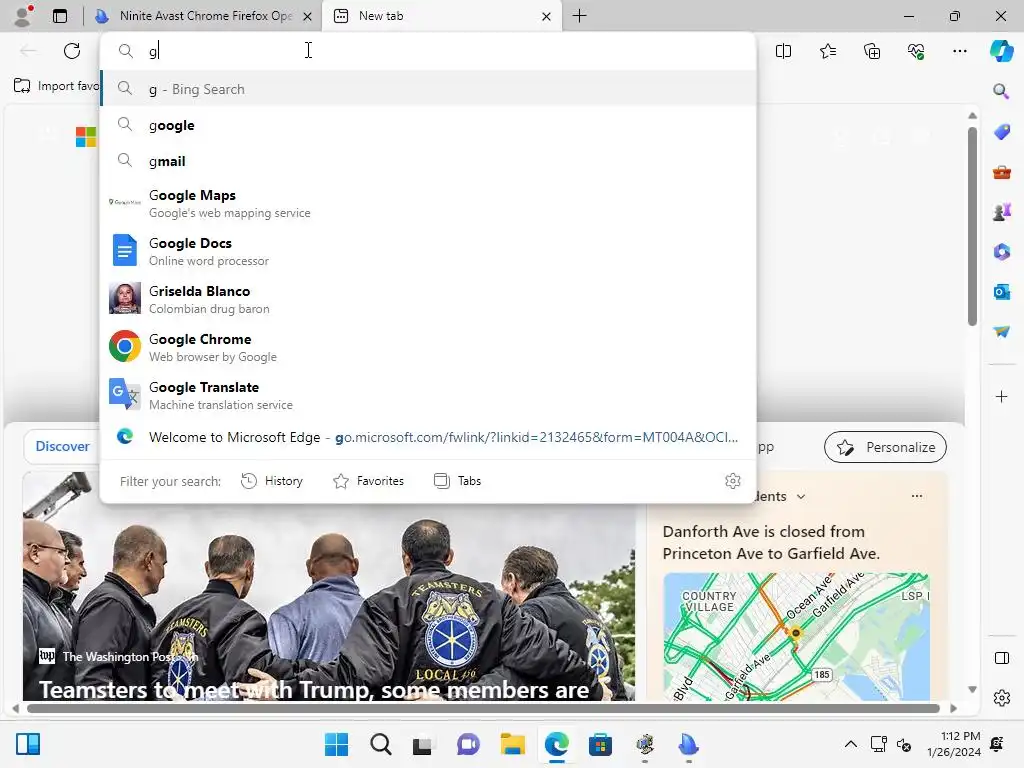
Task: Click Import favorites in the favorites bar
Action: [57, 86]
